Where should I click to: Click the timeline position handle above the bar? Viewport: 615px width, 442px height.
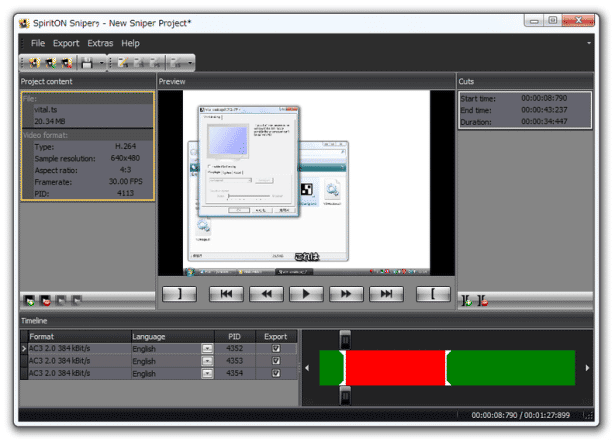click(345, 339)
